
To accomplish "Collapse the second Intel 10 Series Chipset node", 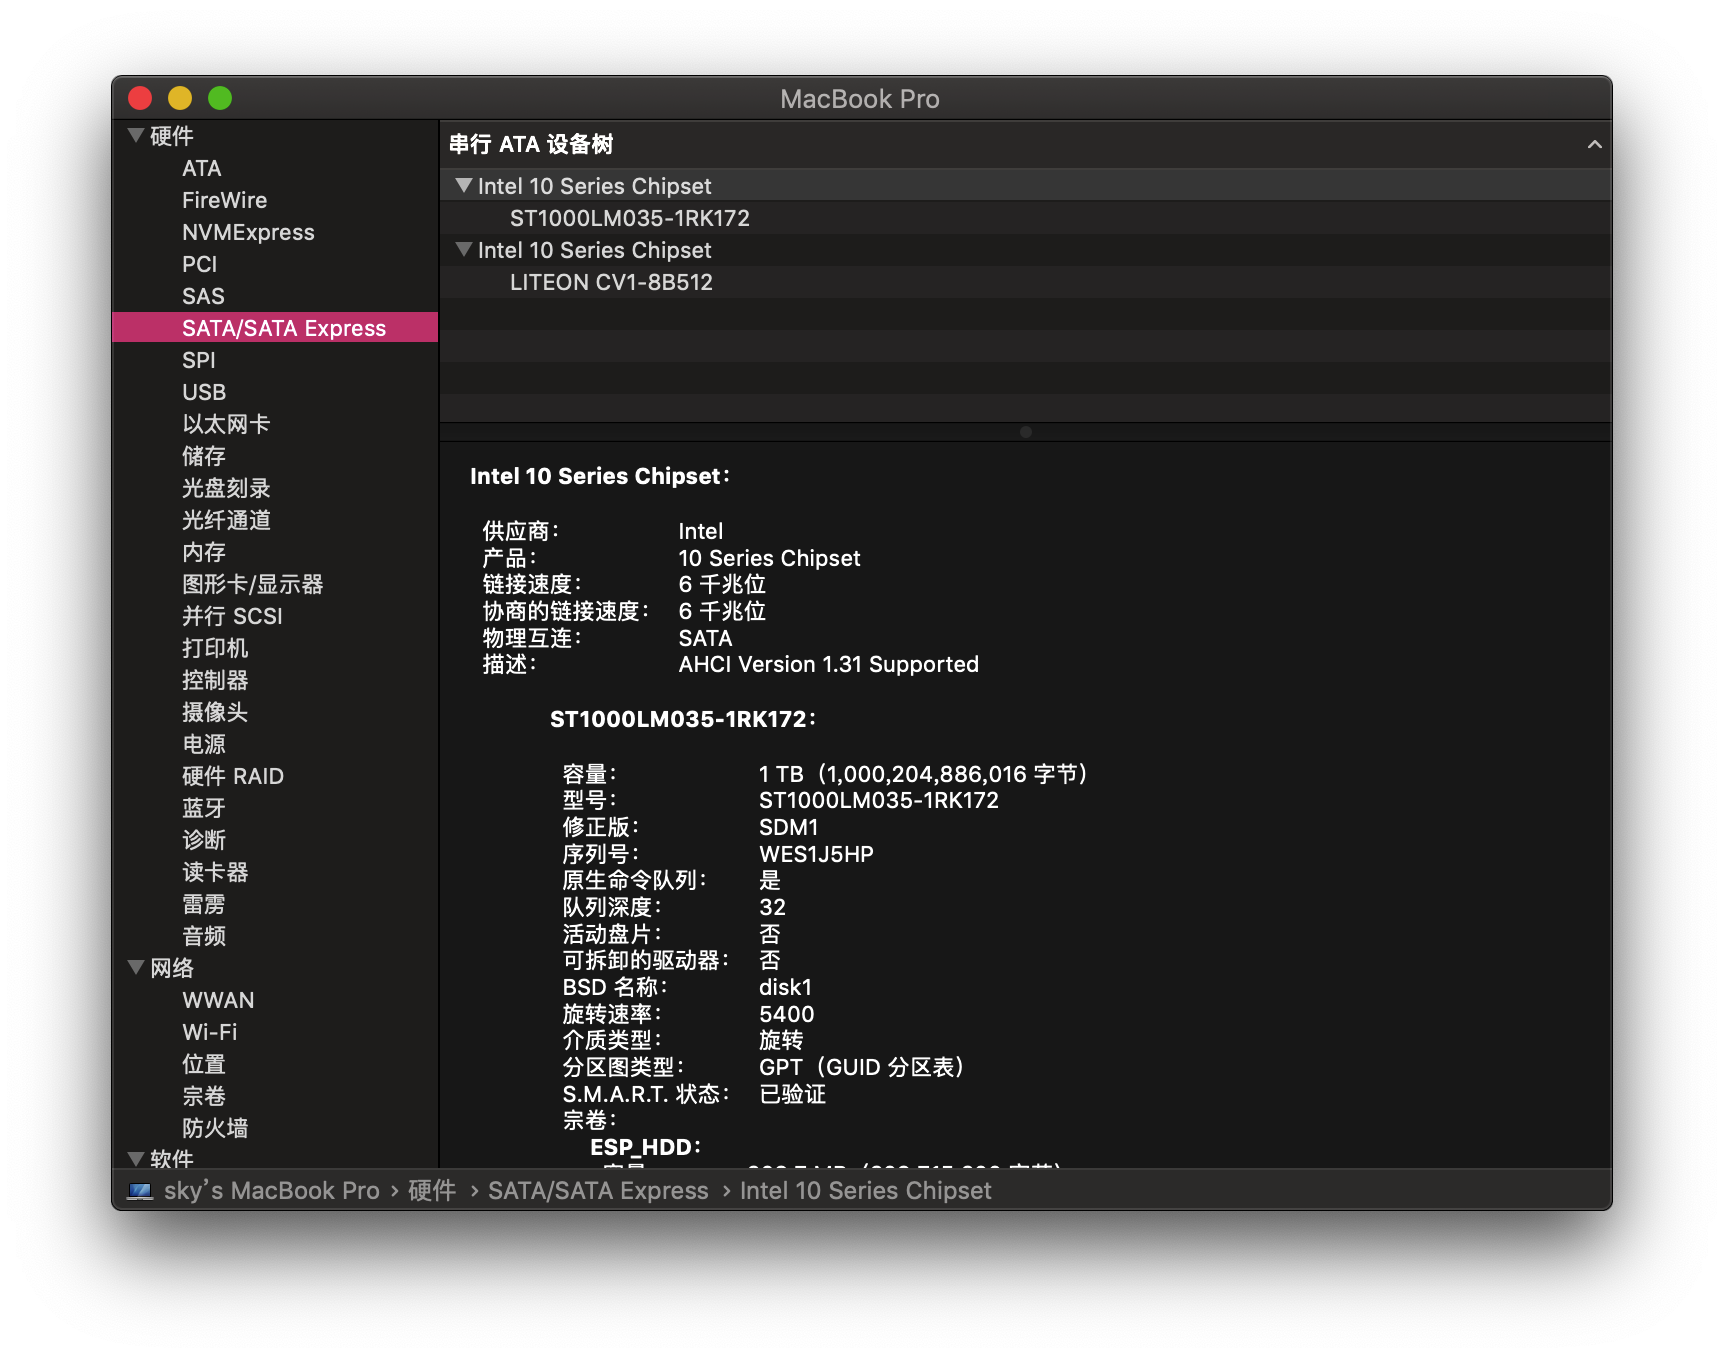I will click(x=463, y=249).
